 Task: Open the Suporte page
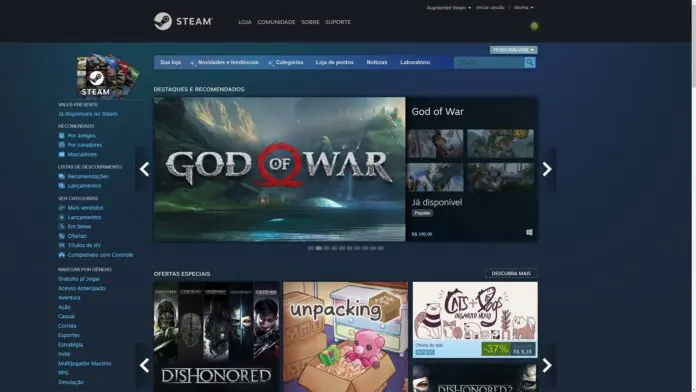click(338, 22)
